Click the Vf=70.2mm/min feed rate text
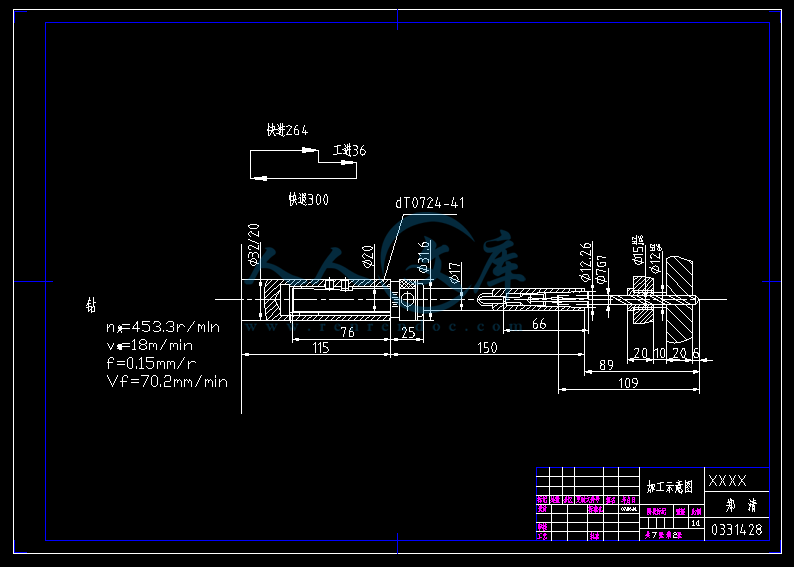The height and width of the screenshot is (567, 794). point(167,381)
